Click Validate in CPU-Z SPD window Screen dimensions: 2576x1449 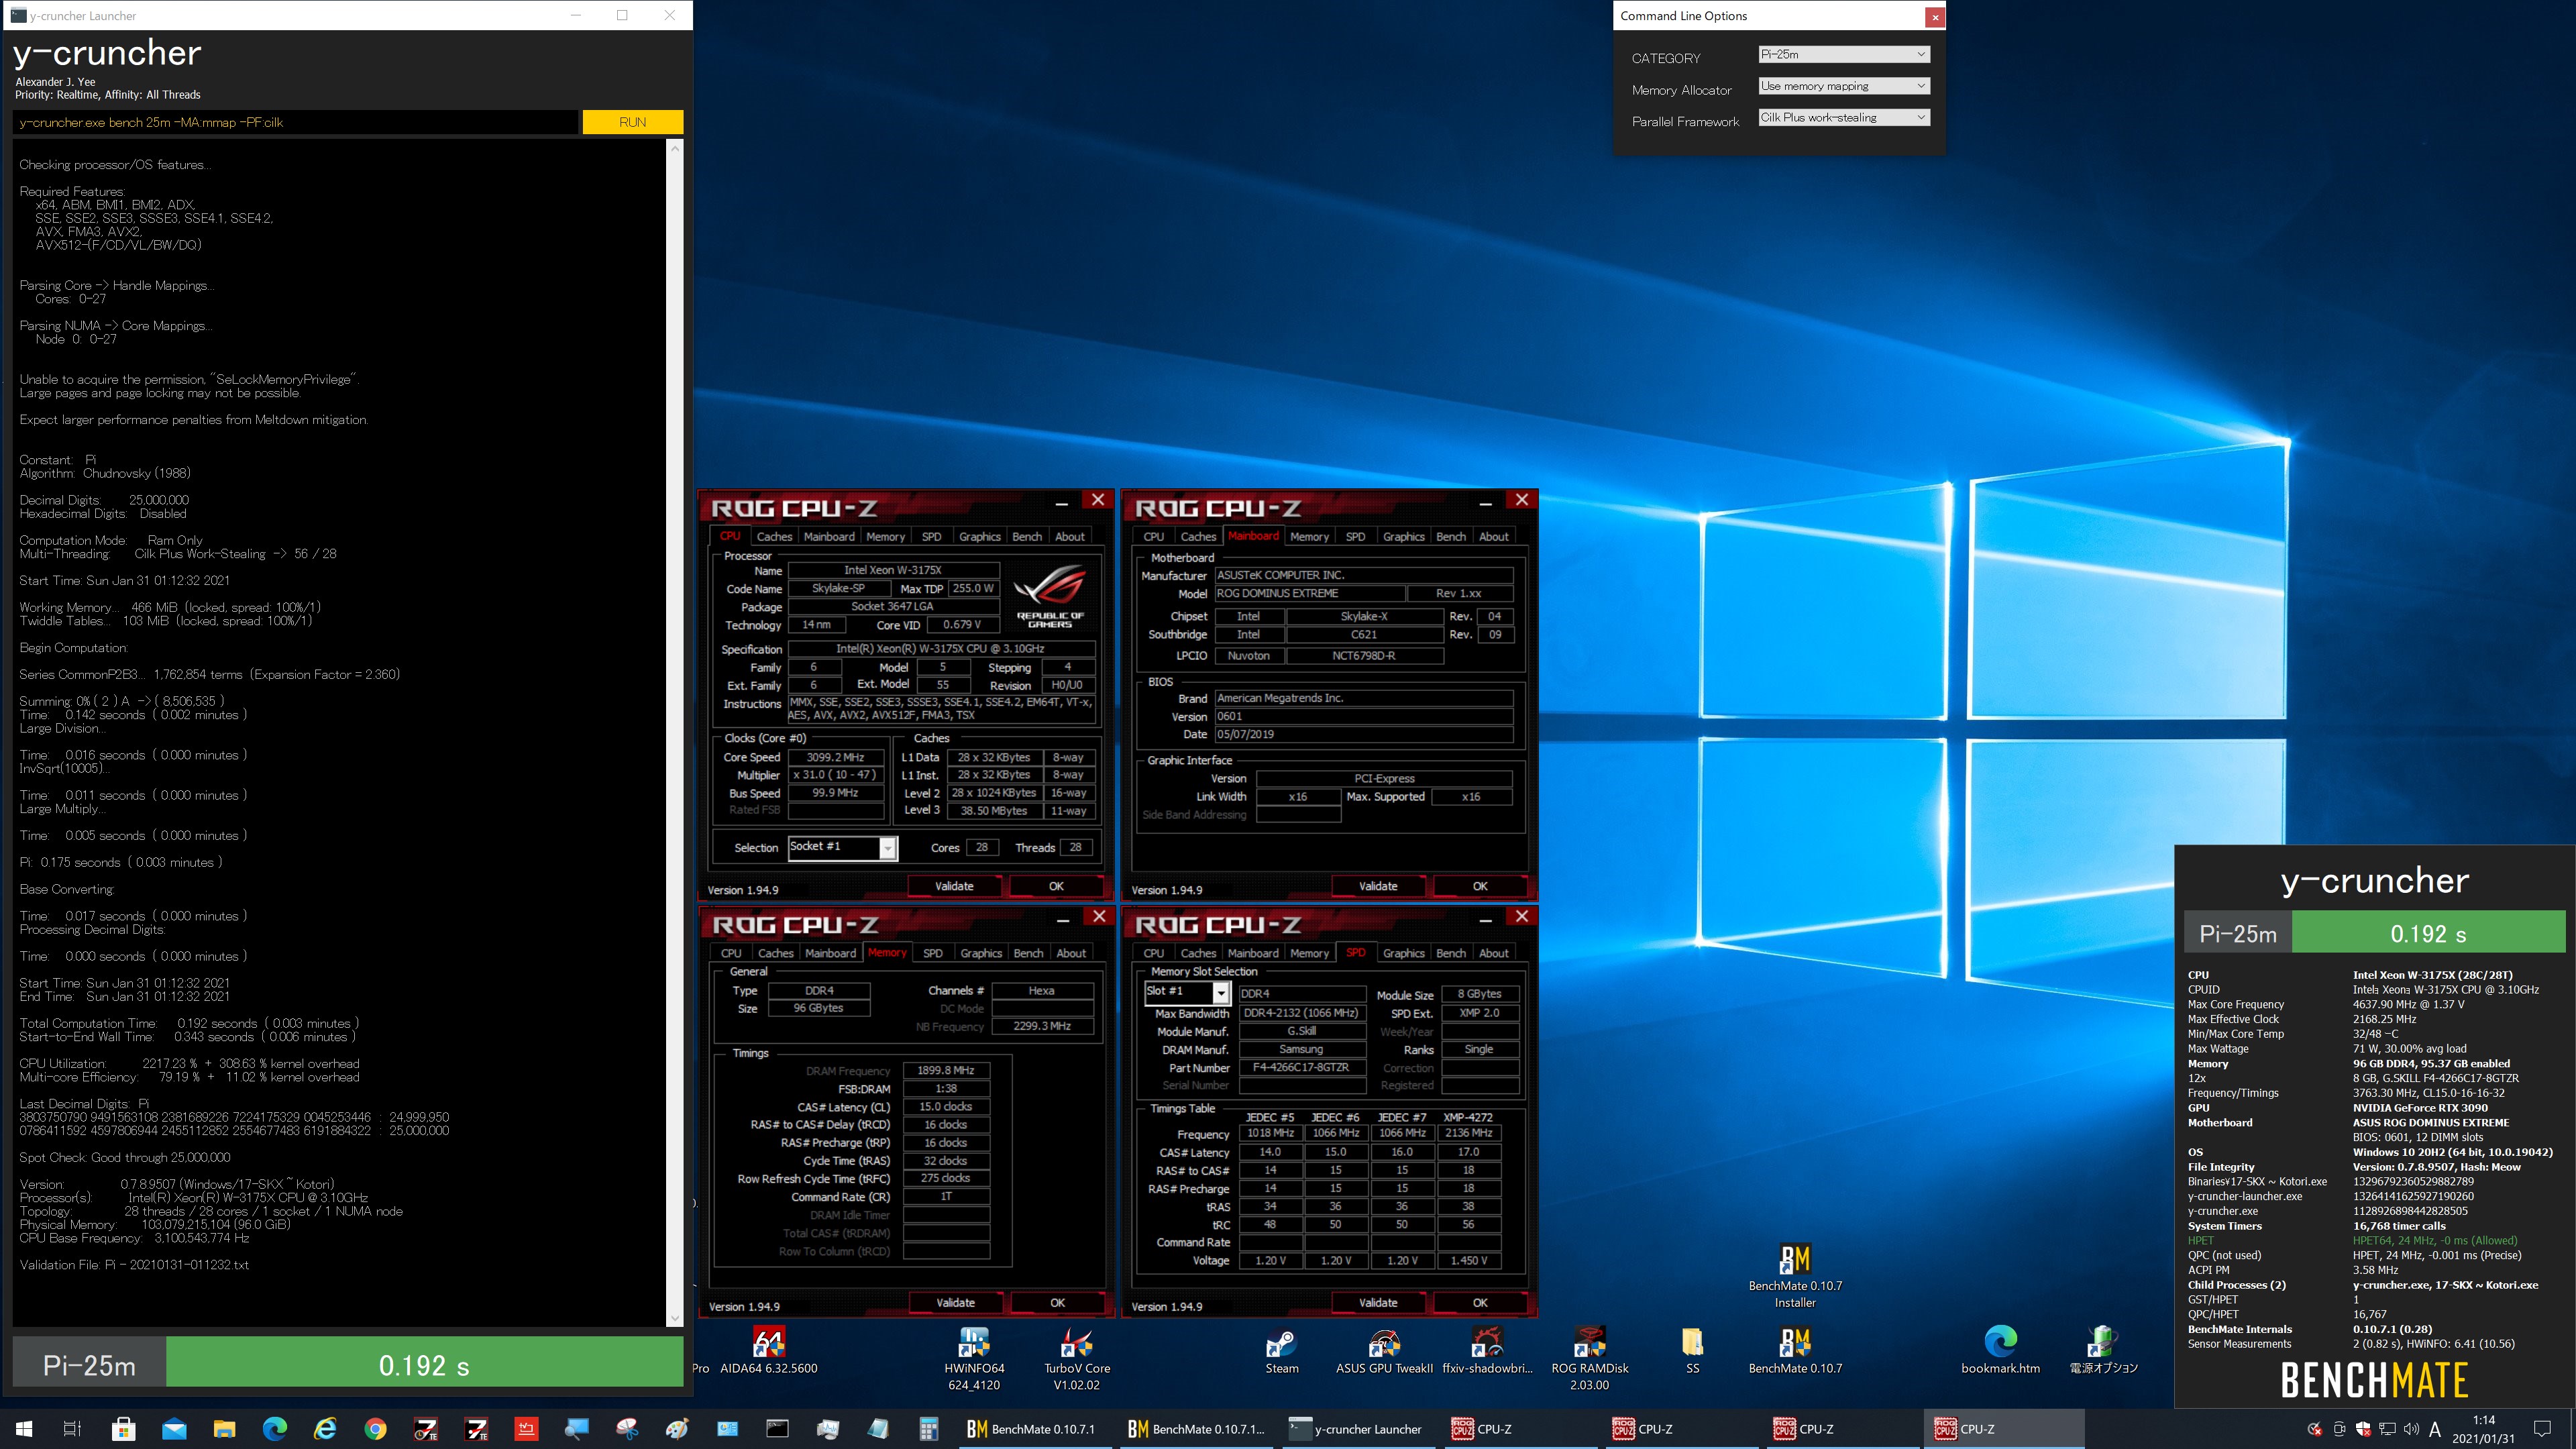(x=1378, y=1303)
